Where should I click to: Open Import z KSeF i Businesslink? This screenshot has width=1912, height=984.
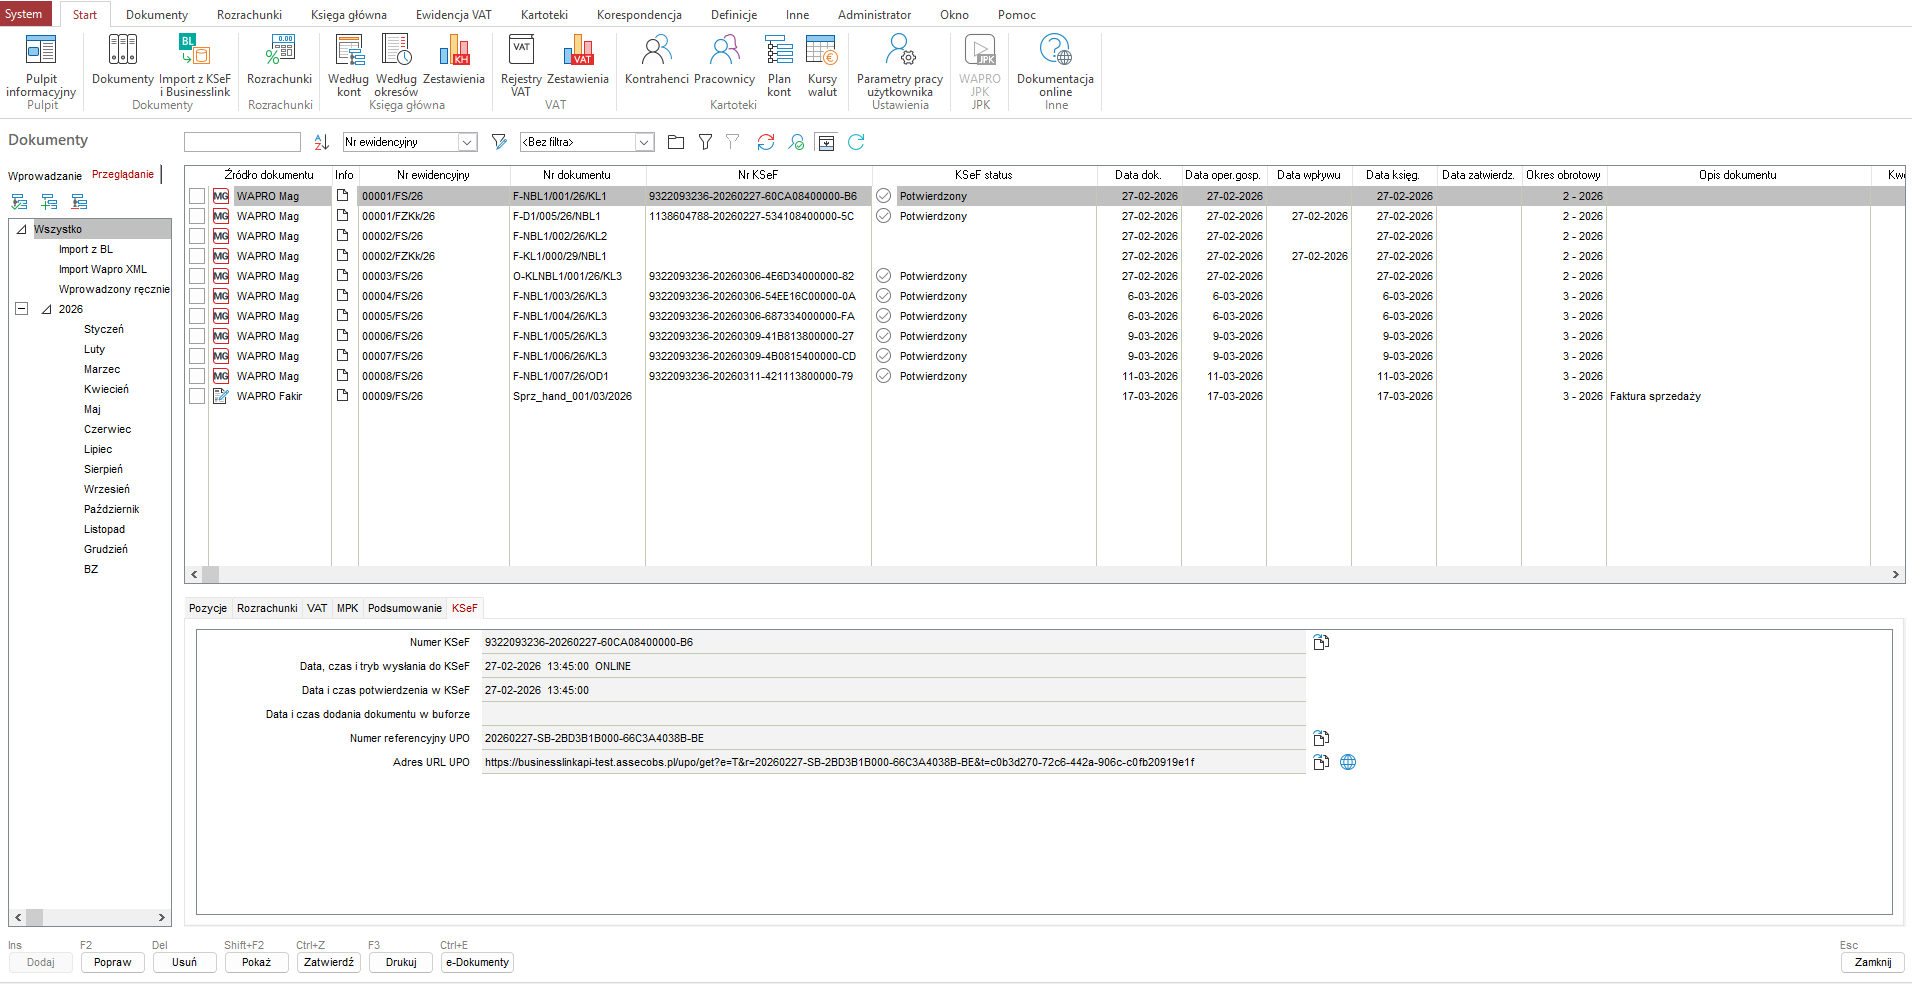click(x=194, y=64)
